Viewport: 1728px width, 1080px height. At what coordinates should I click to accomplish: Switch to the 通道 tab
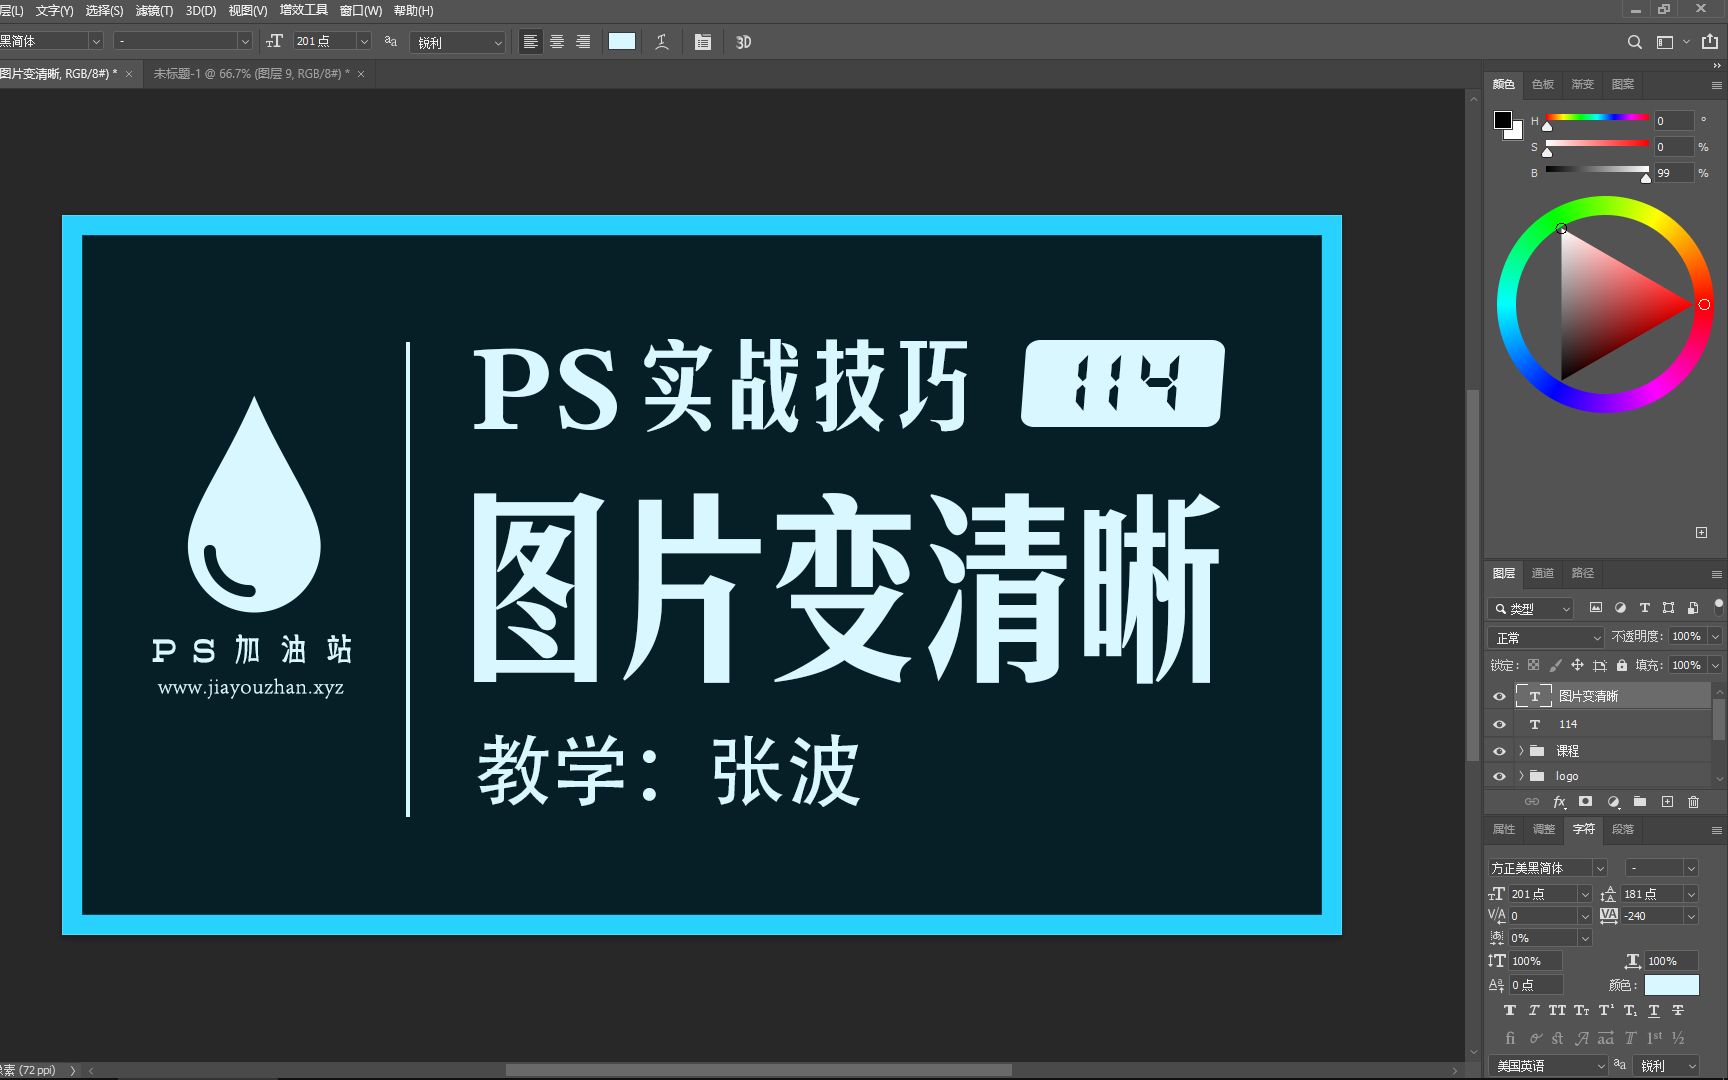1543,573
